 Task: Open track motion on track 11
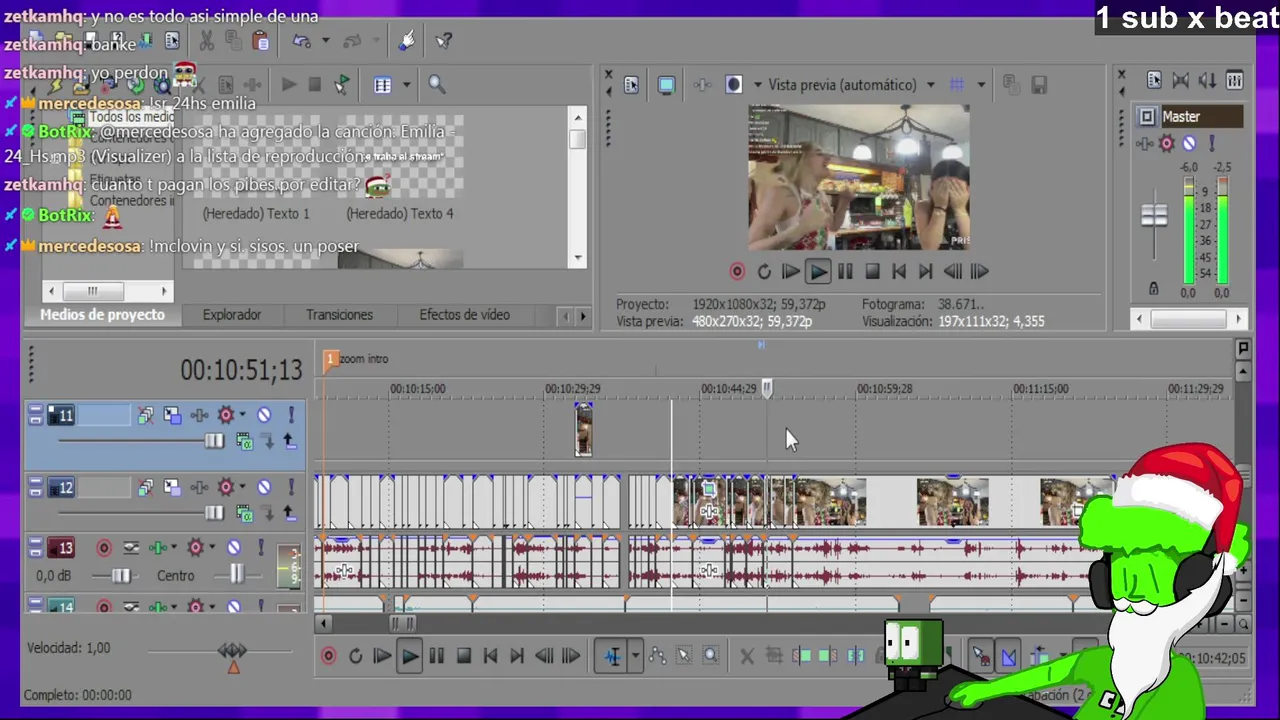(x=172, y=415)
